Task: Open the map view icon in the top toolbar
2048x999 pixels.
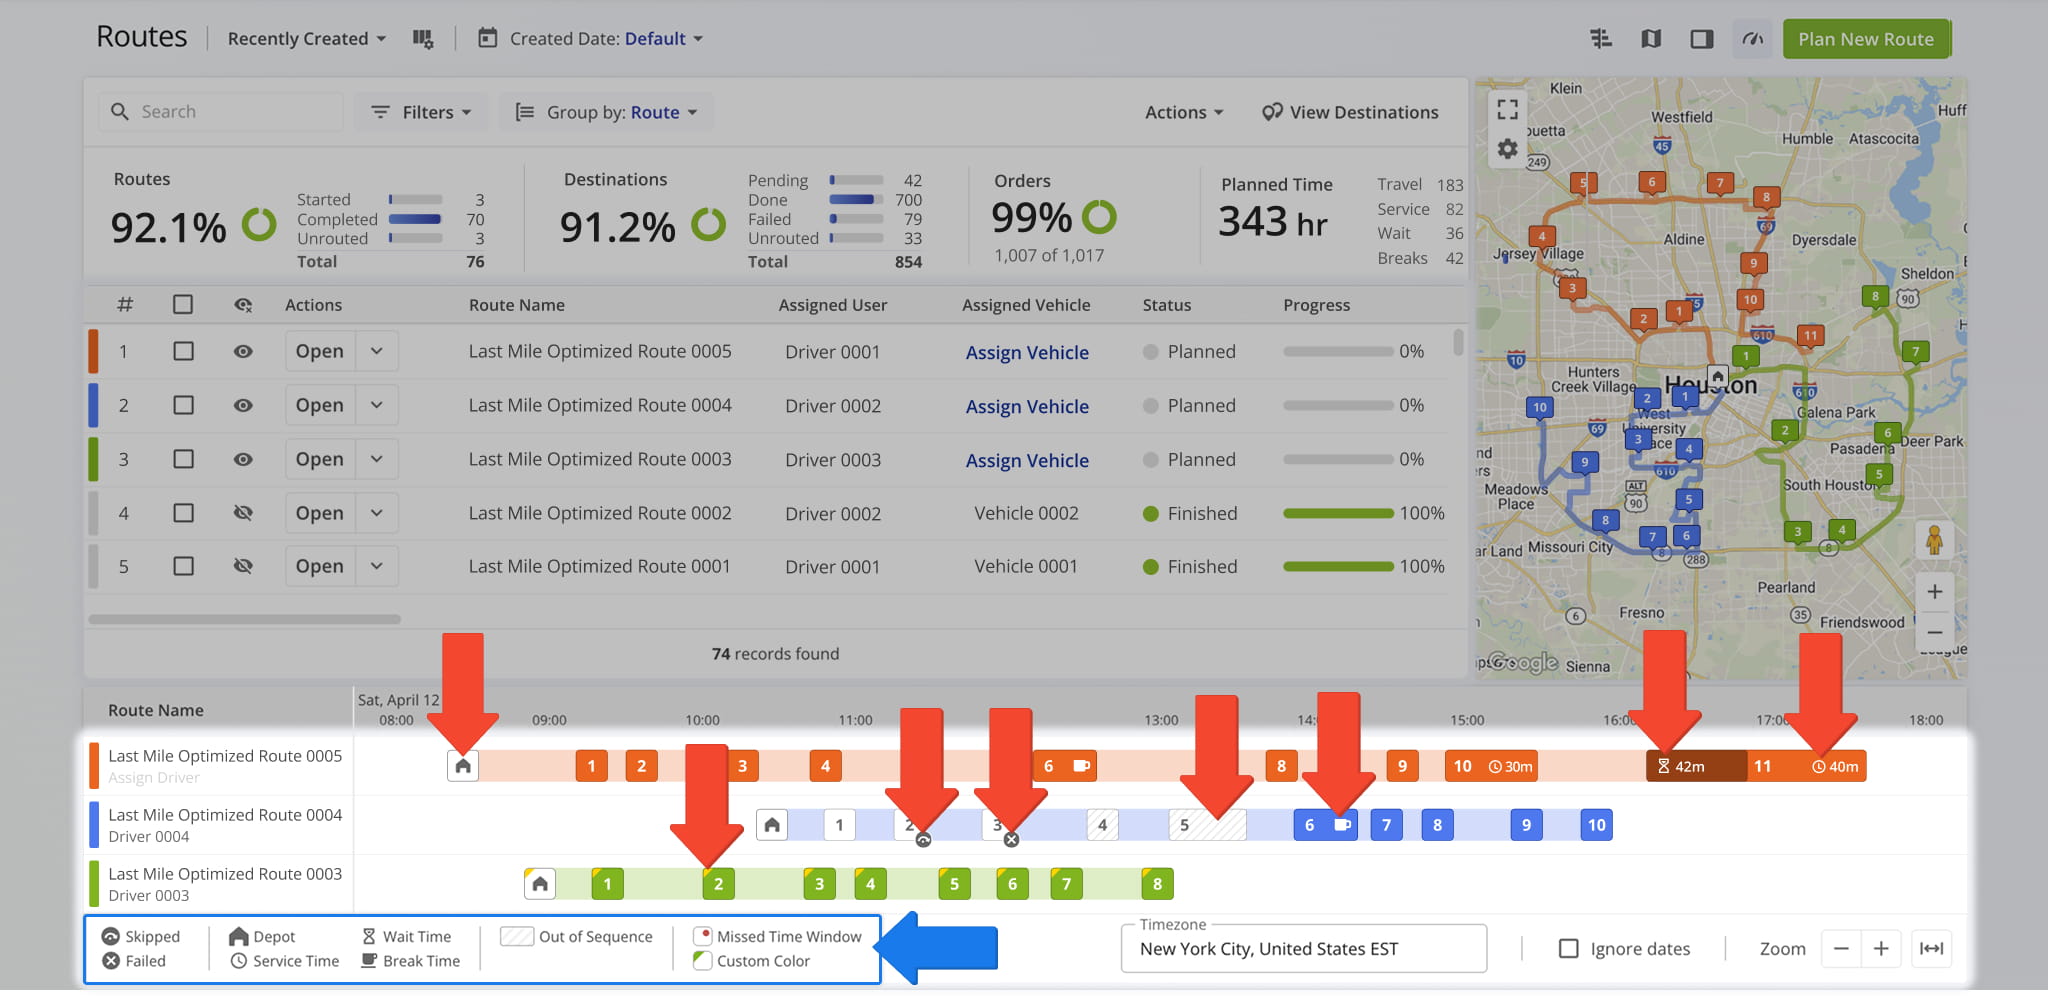Action: pyautogui.click(x=1652, y=38)
